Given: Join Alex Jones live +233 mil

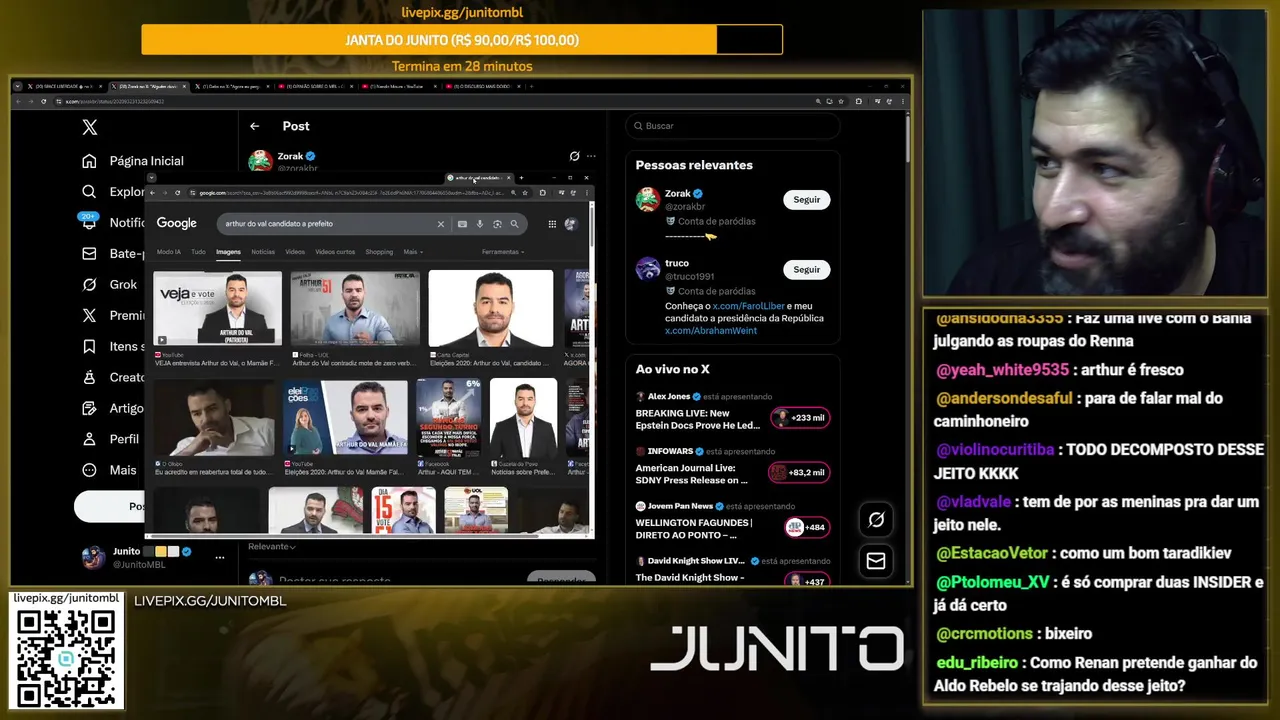Looking at the screenshot, I should pos(800,418).
